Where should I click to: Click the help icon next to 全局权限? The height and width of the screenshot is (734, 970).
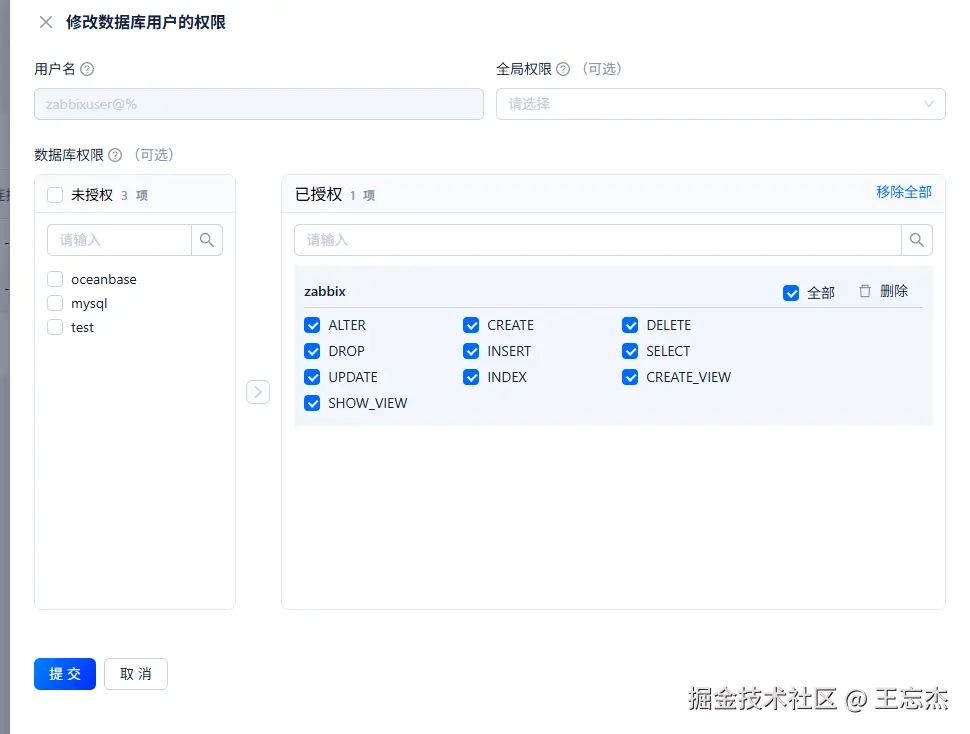(x=563, y=69)
